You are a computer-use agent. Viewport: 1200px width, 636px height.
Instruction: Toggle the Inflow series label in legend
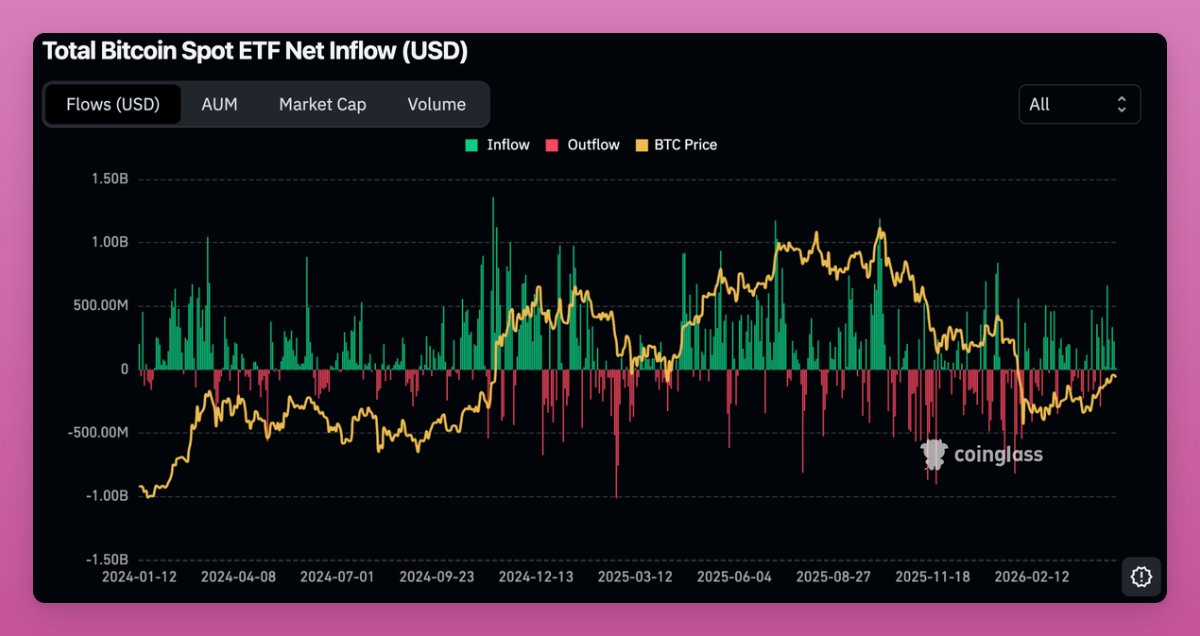pos(508,145)
